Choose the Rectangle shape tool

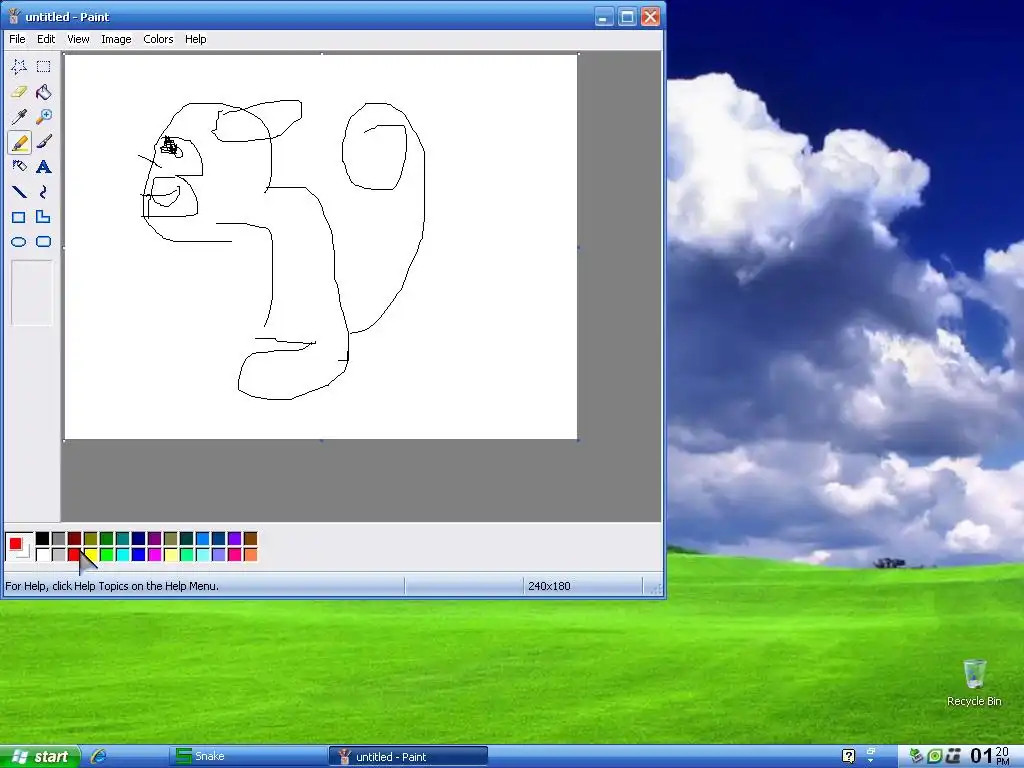coord(19,217)
